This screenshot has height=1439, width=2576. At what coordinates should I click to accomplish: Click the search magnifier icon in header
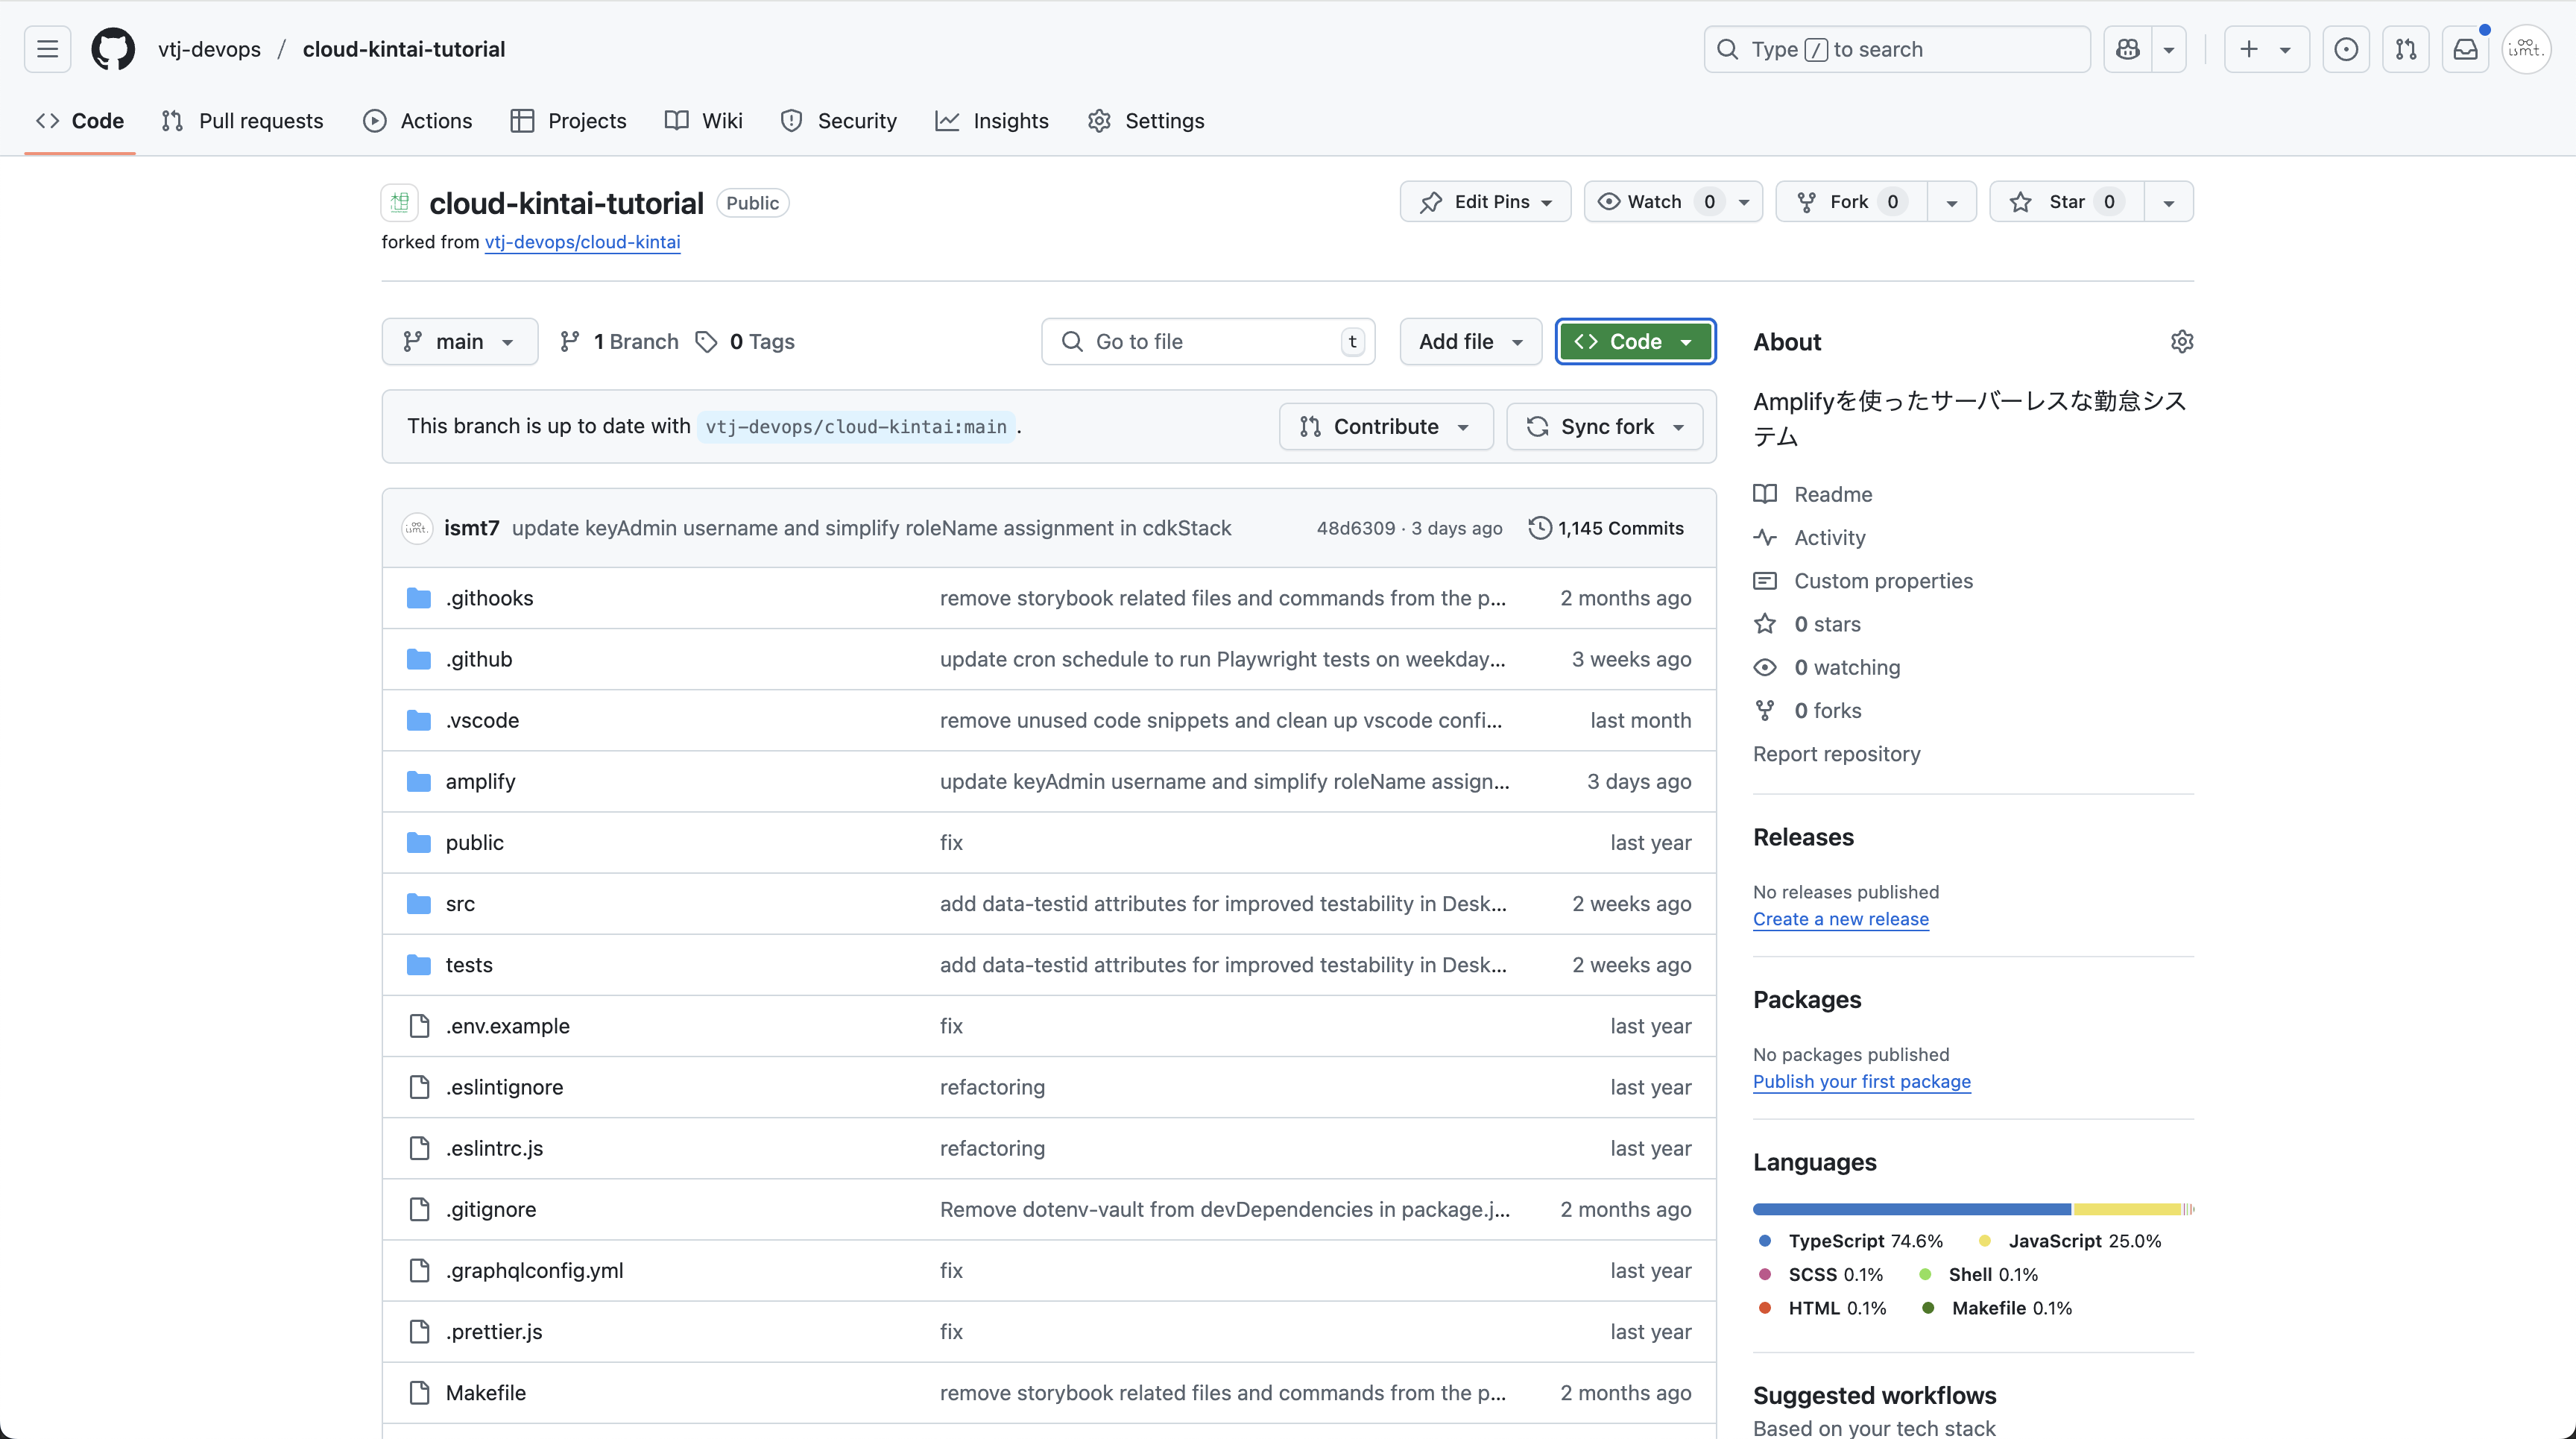click(1727, 49)
